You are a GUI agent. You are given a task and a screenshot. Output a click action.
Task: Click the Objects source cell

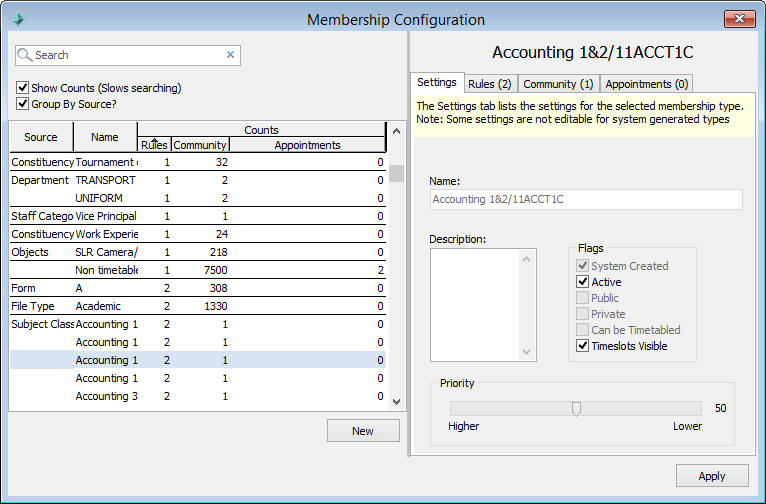[42, 252]
